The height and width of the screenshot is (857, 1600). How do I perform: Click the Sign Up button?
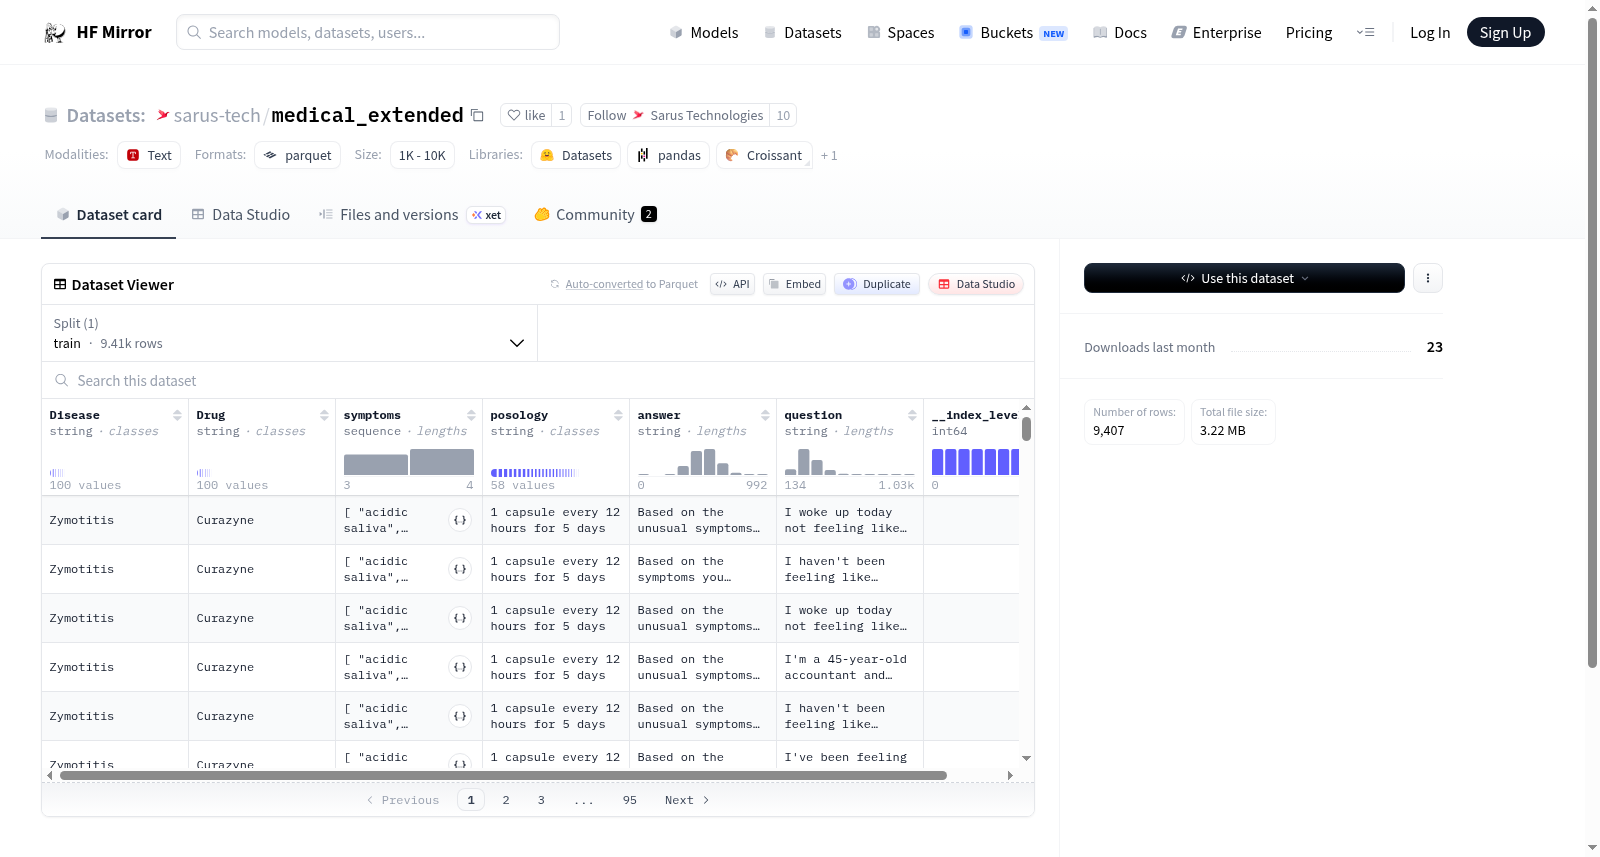coord(1505,32)
